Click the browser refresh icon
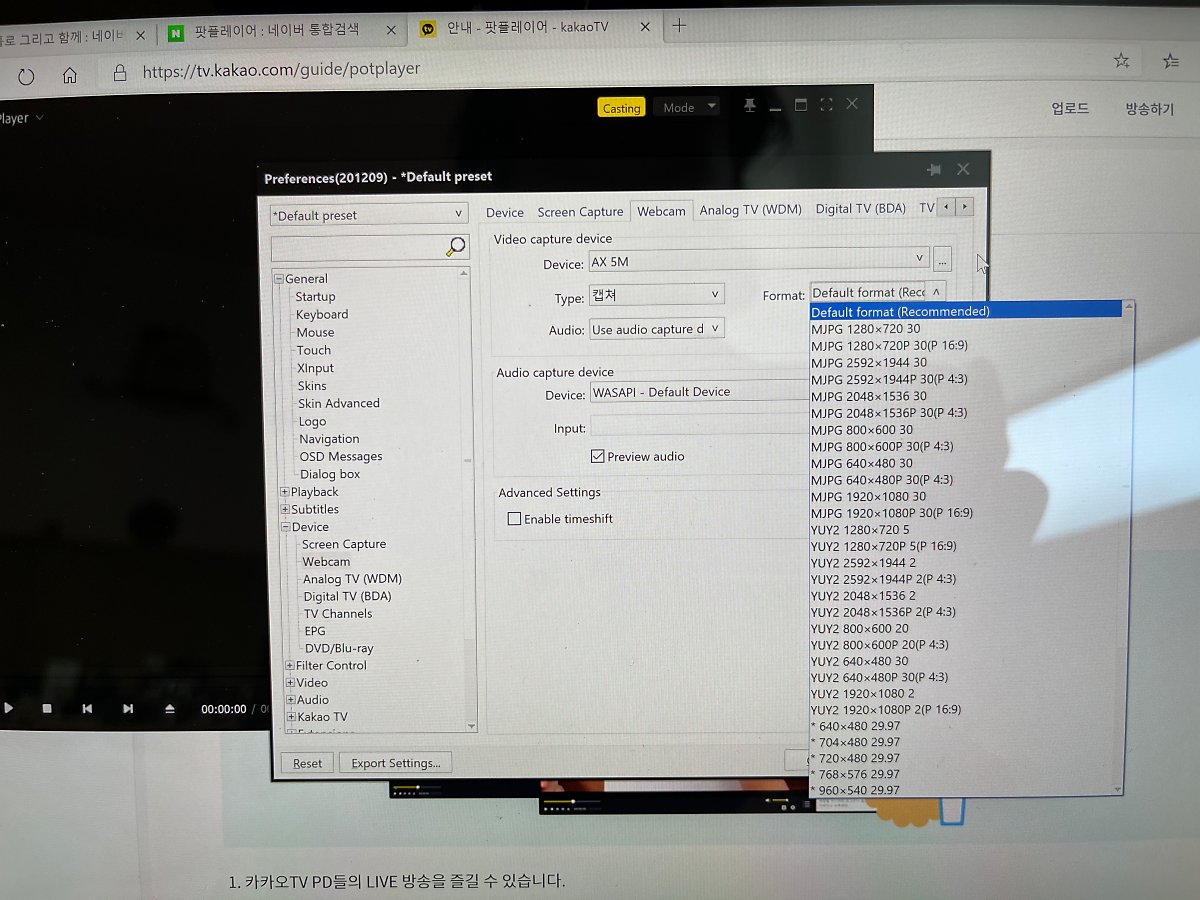This screenshot has height=900, width=1200. (x=26, y=76)
